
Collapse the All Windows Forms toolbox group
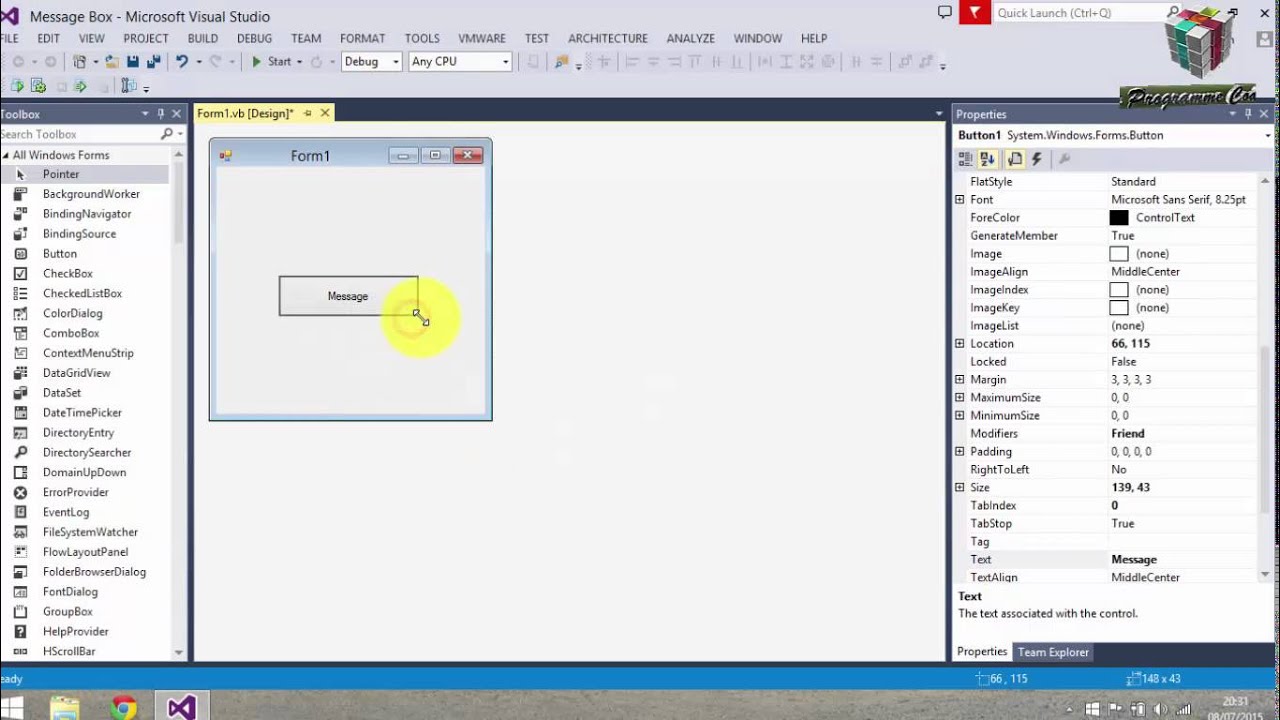[5, 155]
